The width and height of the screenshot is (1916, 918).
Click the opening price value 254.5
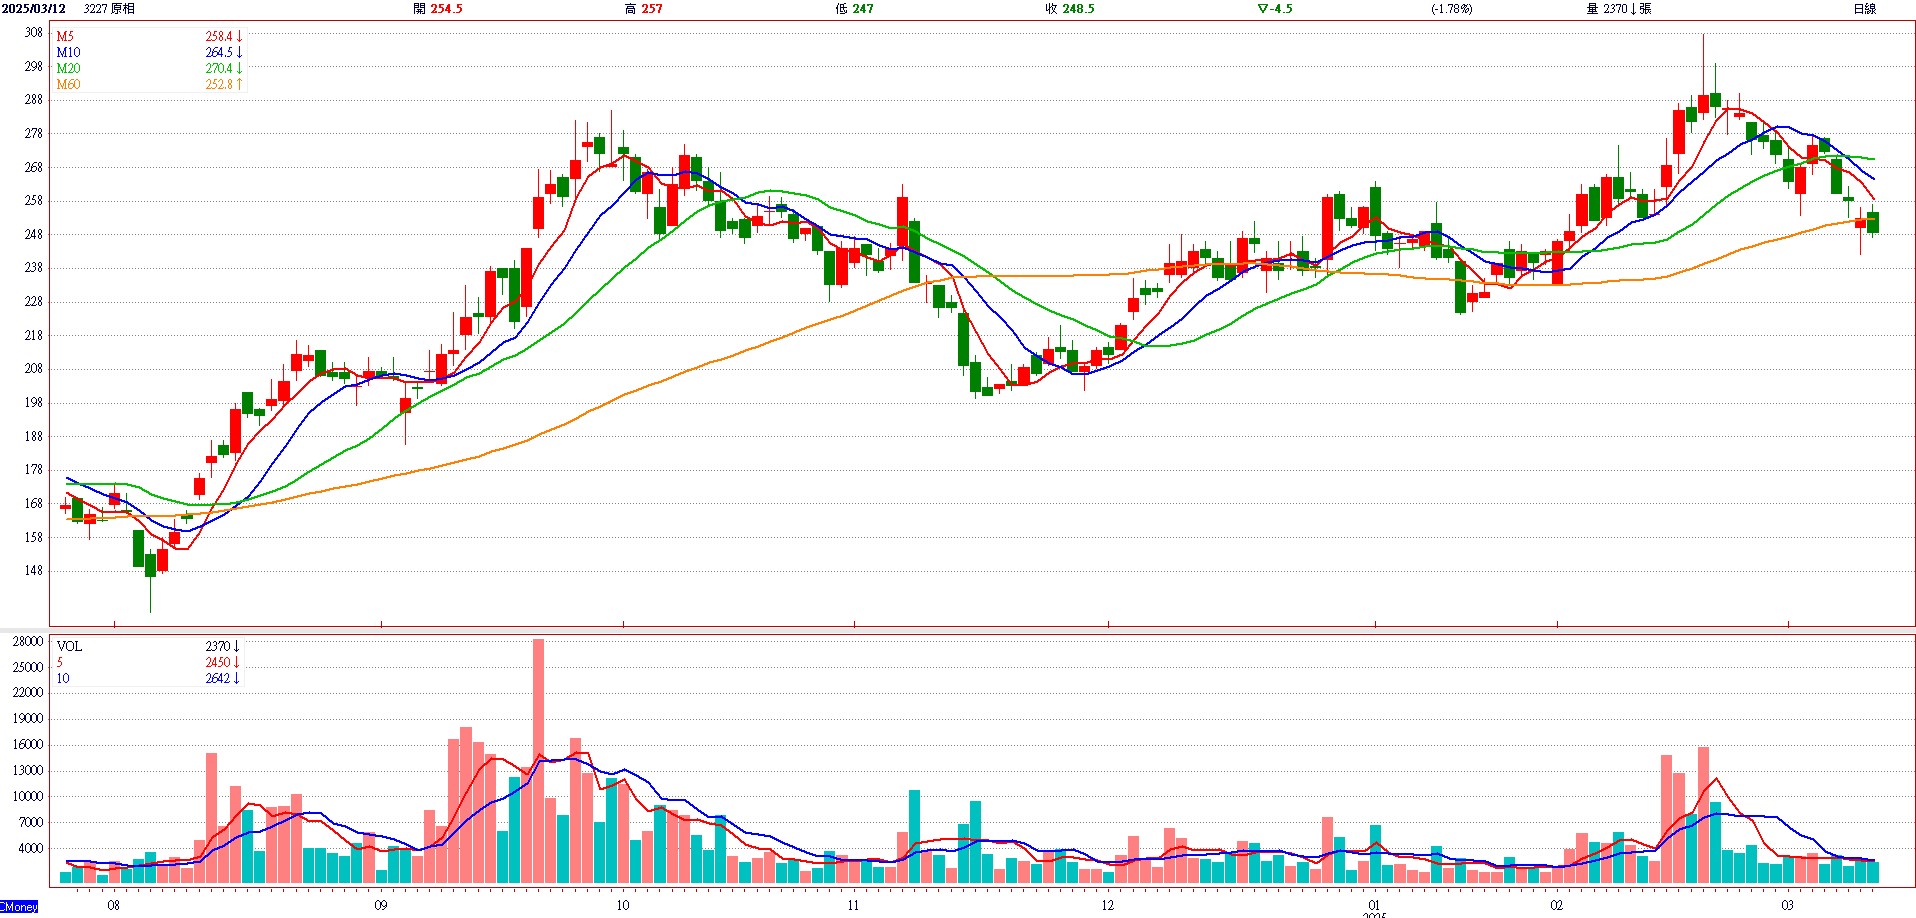coord(446,9)
